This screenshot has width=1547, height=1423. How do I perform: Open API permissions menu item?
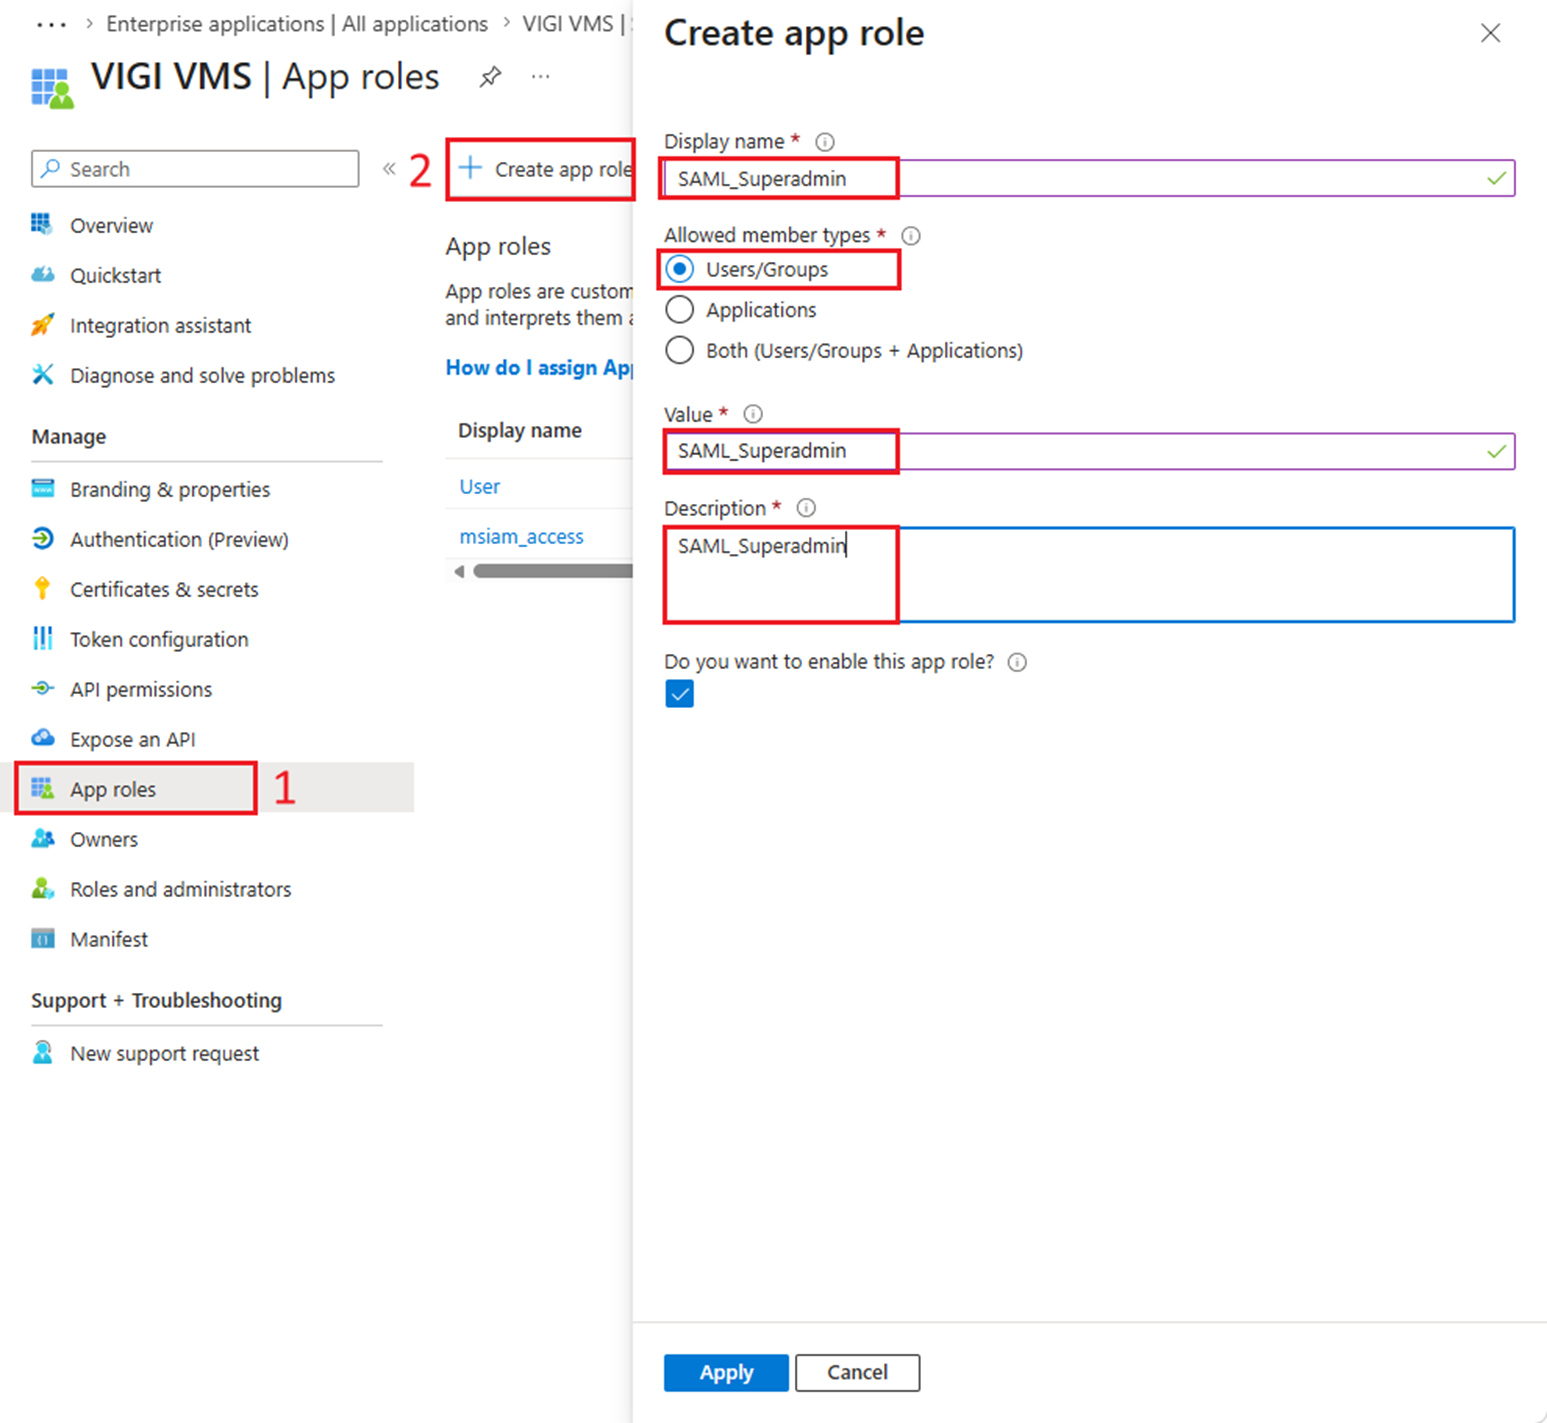point(141,689)
